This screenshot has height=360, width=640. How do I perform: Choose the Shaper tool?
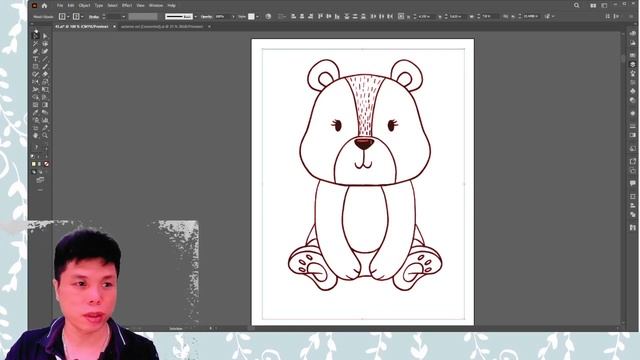pyautogui.click(x=36, y=74)
